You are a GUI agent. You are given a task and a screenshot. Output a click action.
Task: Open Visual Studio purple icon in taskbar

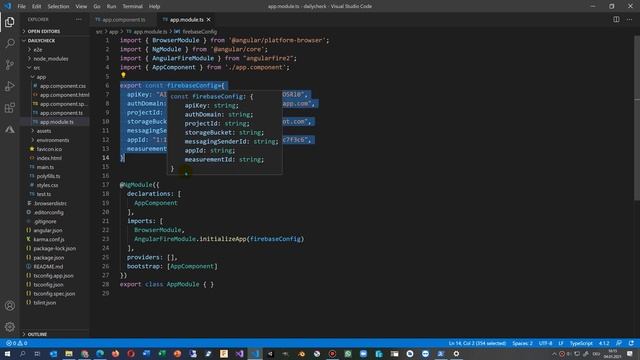(239, 353)
